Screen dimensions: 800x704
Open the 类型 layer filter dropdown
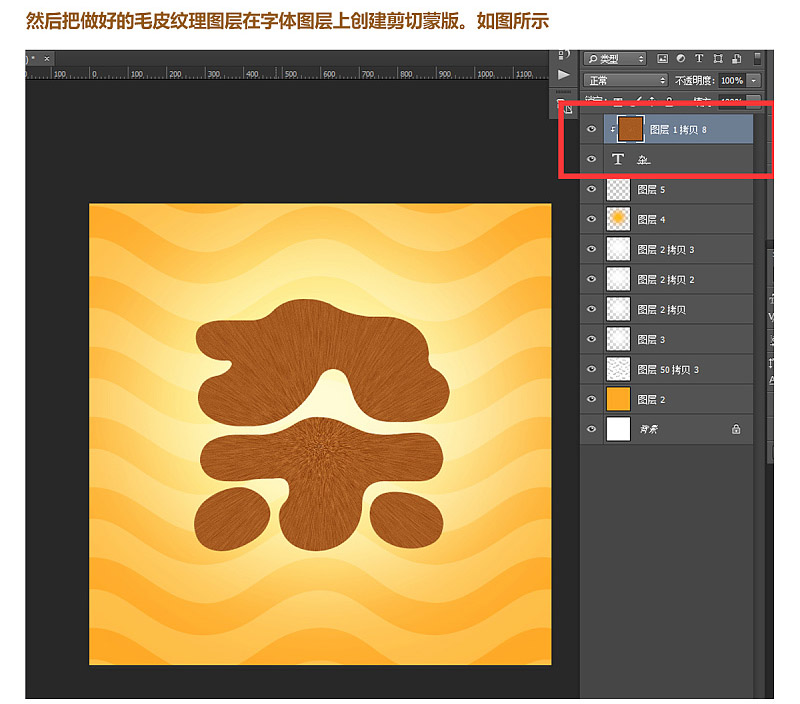[x=615, y=59]
